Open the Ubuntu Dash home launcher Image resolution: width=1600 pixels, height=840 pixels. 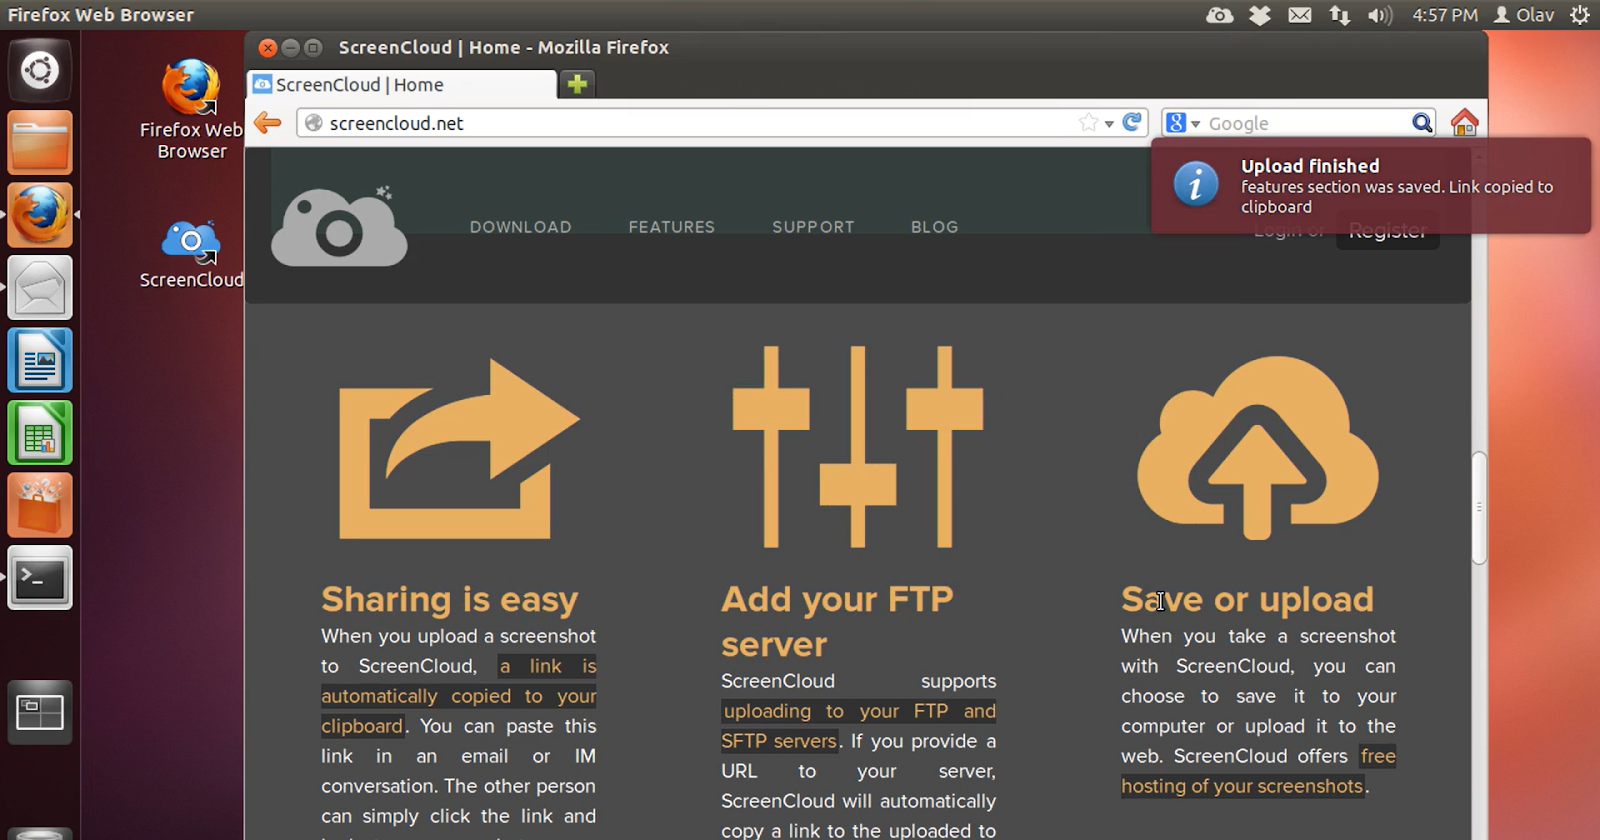click(x=40, y=70)
